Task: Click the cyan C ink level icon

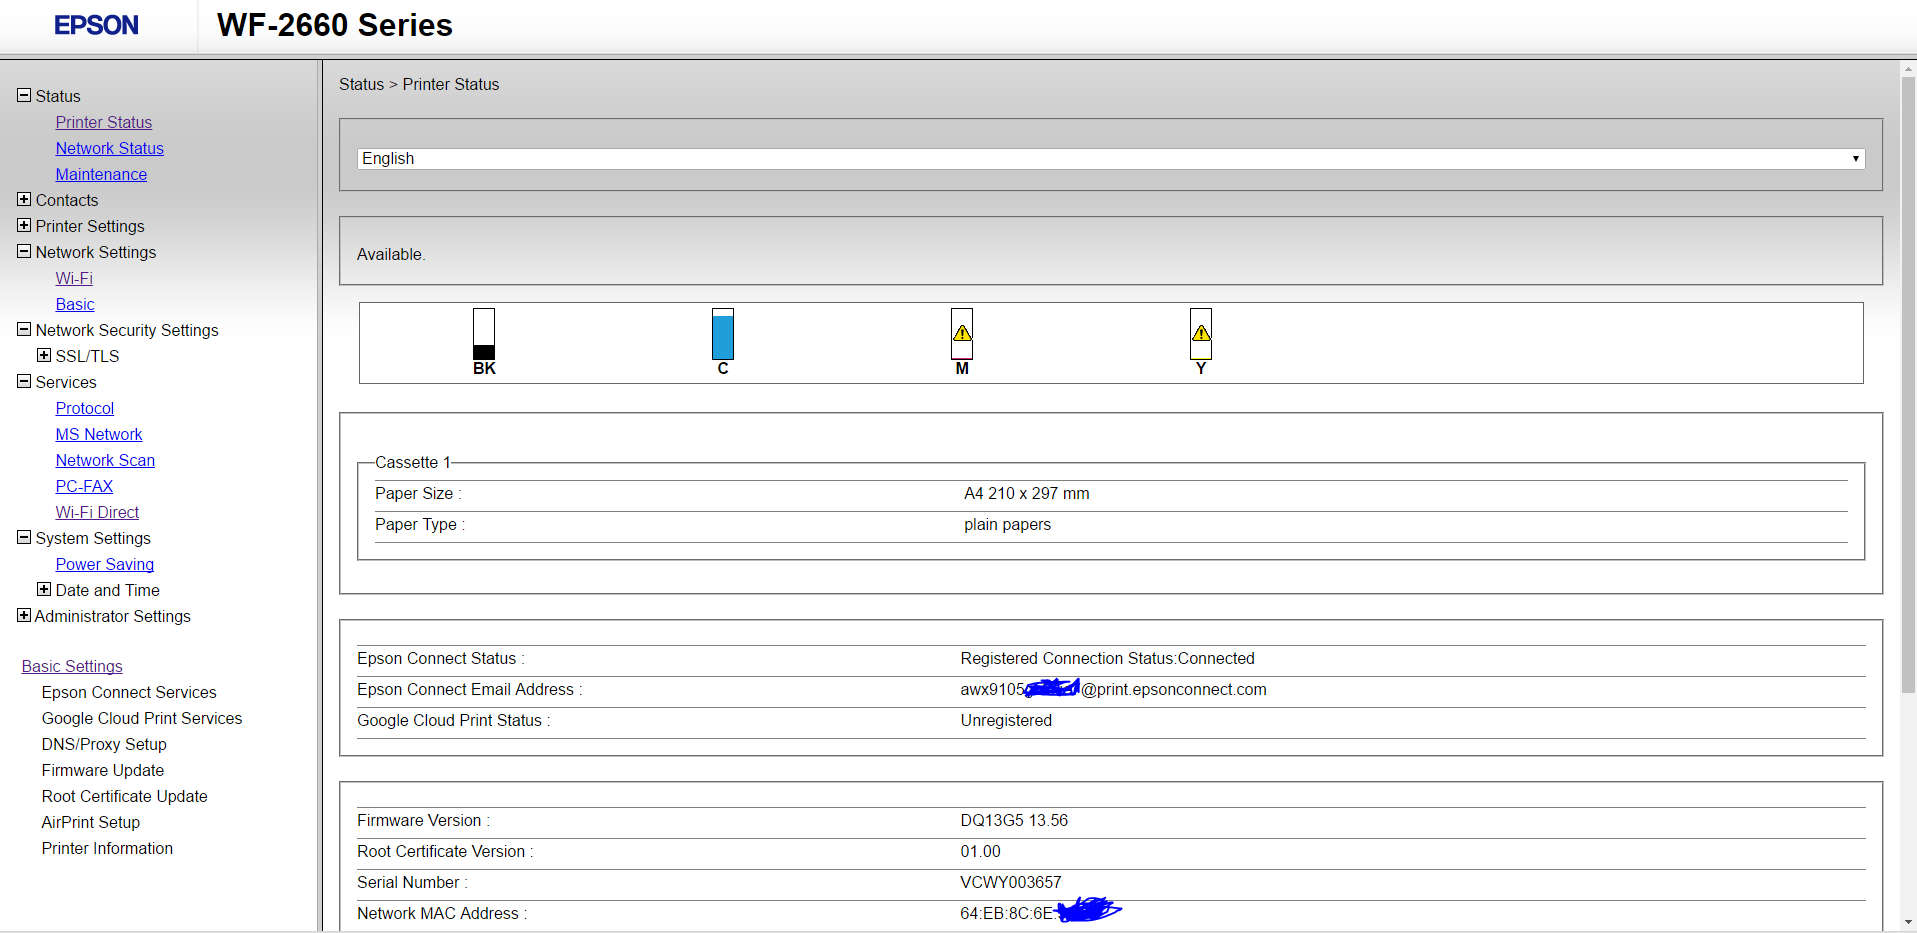Action: pos(723,334)
